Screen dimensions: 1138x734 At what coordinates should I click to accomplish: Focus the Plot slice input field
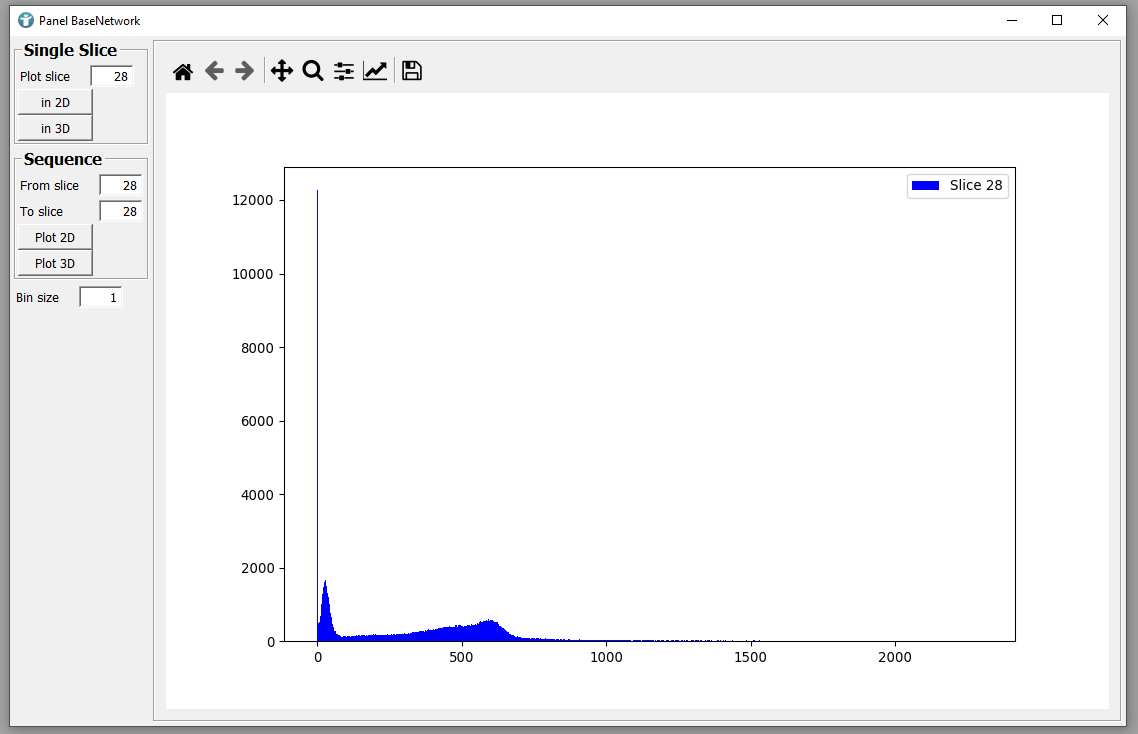pos(112,76)
